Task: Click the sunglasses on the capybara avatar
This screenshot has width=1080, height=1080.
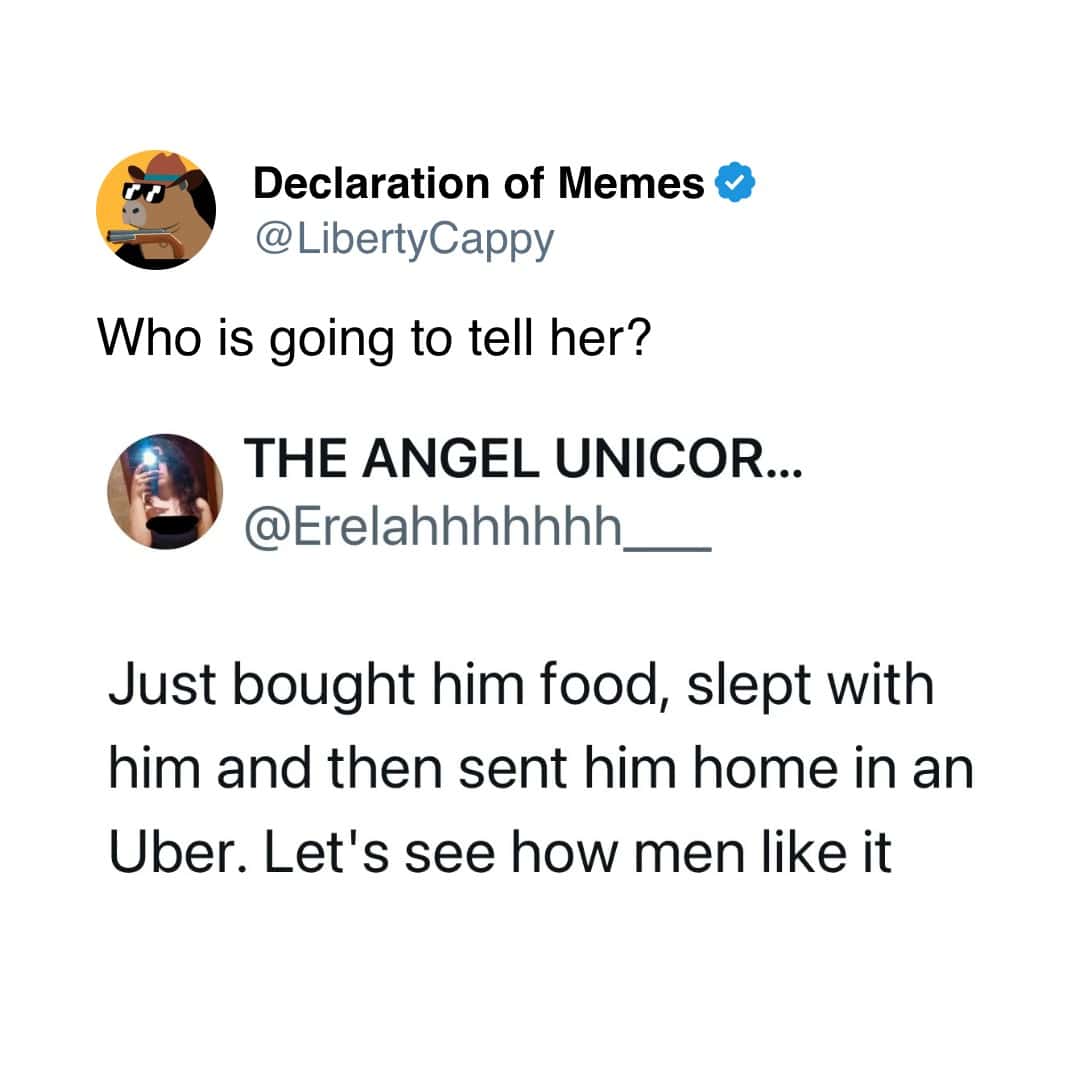Action: [143, 192]
